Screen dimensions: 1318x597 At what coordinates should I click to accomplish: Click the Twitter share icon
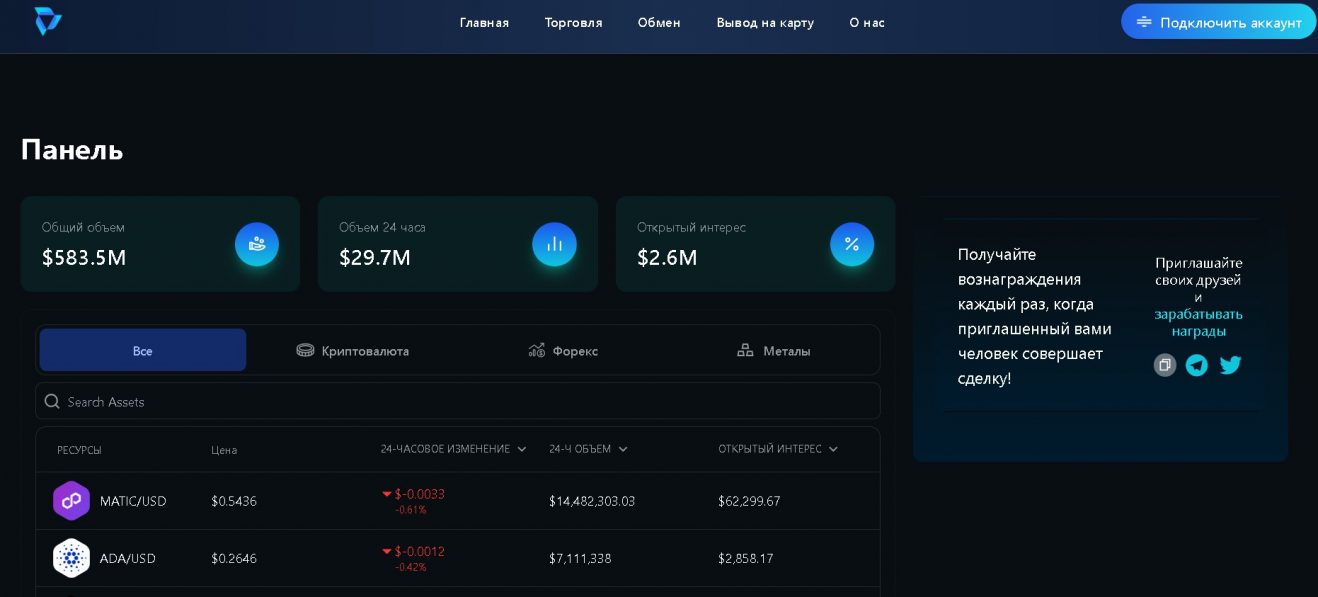[x=1230, y=365]
